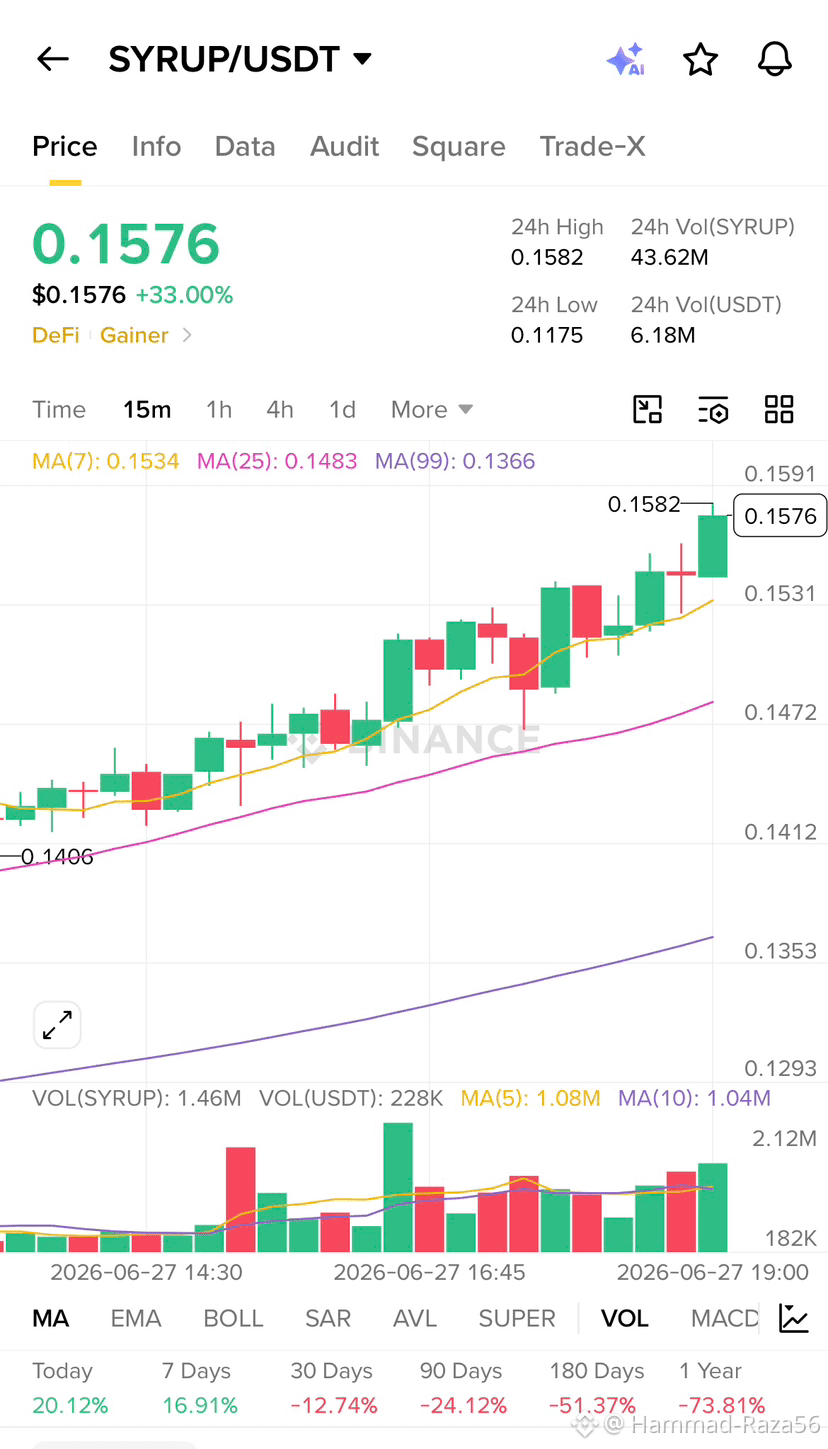Tap the +33.00% change label
Viewport: 828px width, 1449px height.
point(184,295)
